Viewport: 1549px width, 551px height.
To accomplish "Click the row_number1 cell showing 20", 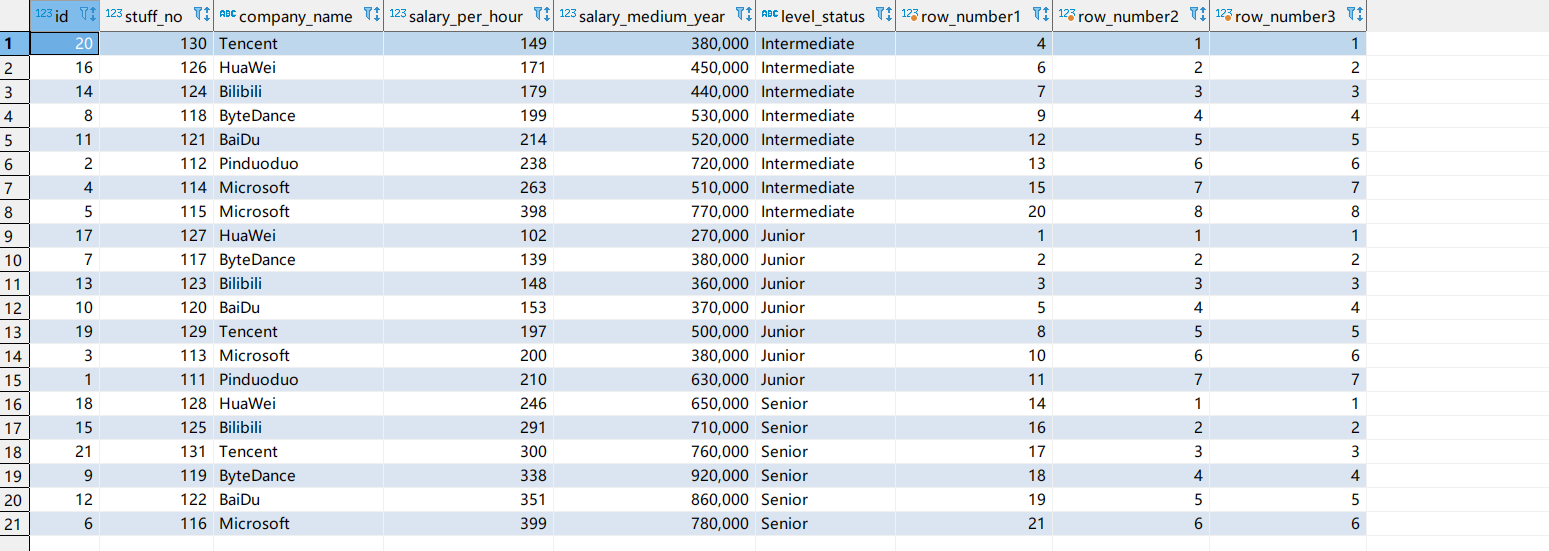I will point(974,211).
